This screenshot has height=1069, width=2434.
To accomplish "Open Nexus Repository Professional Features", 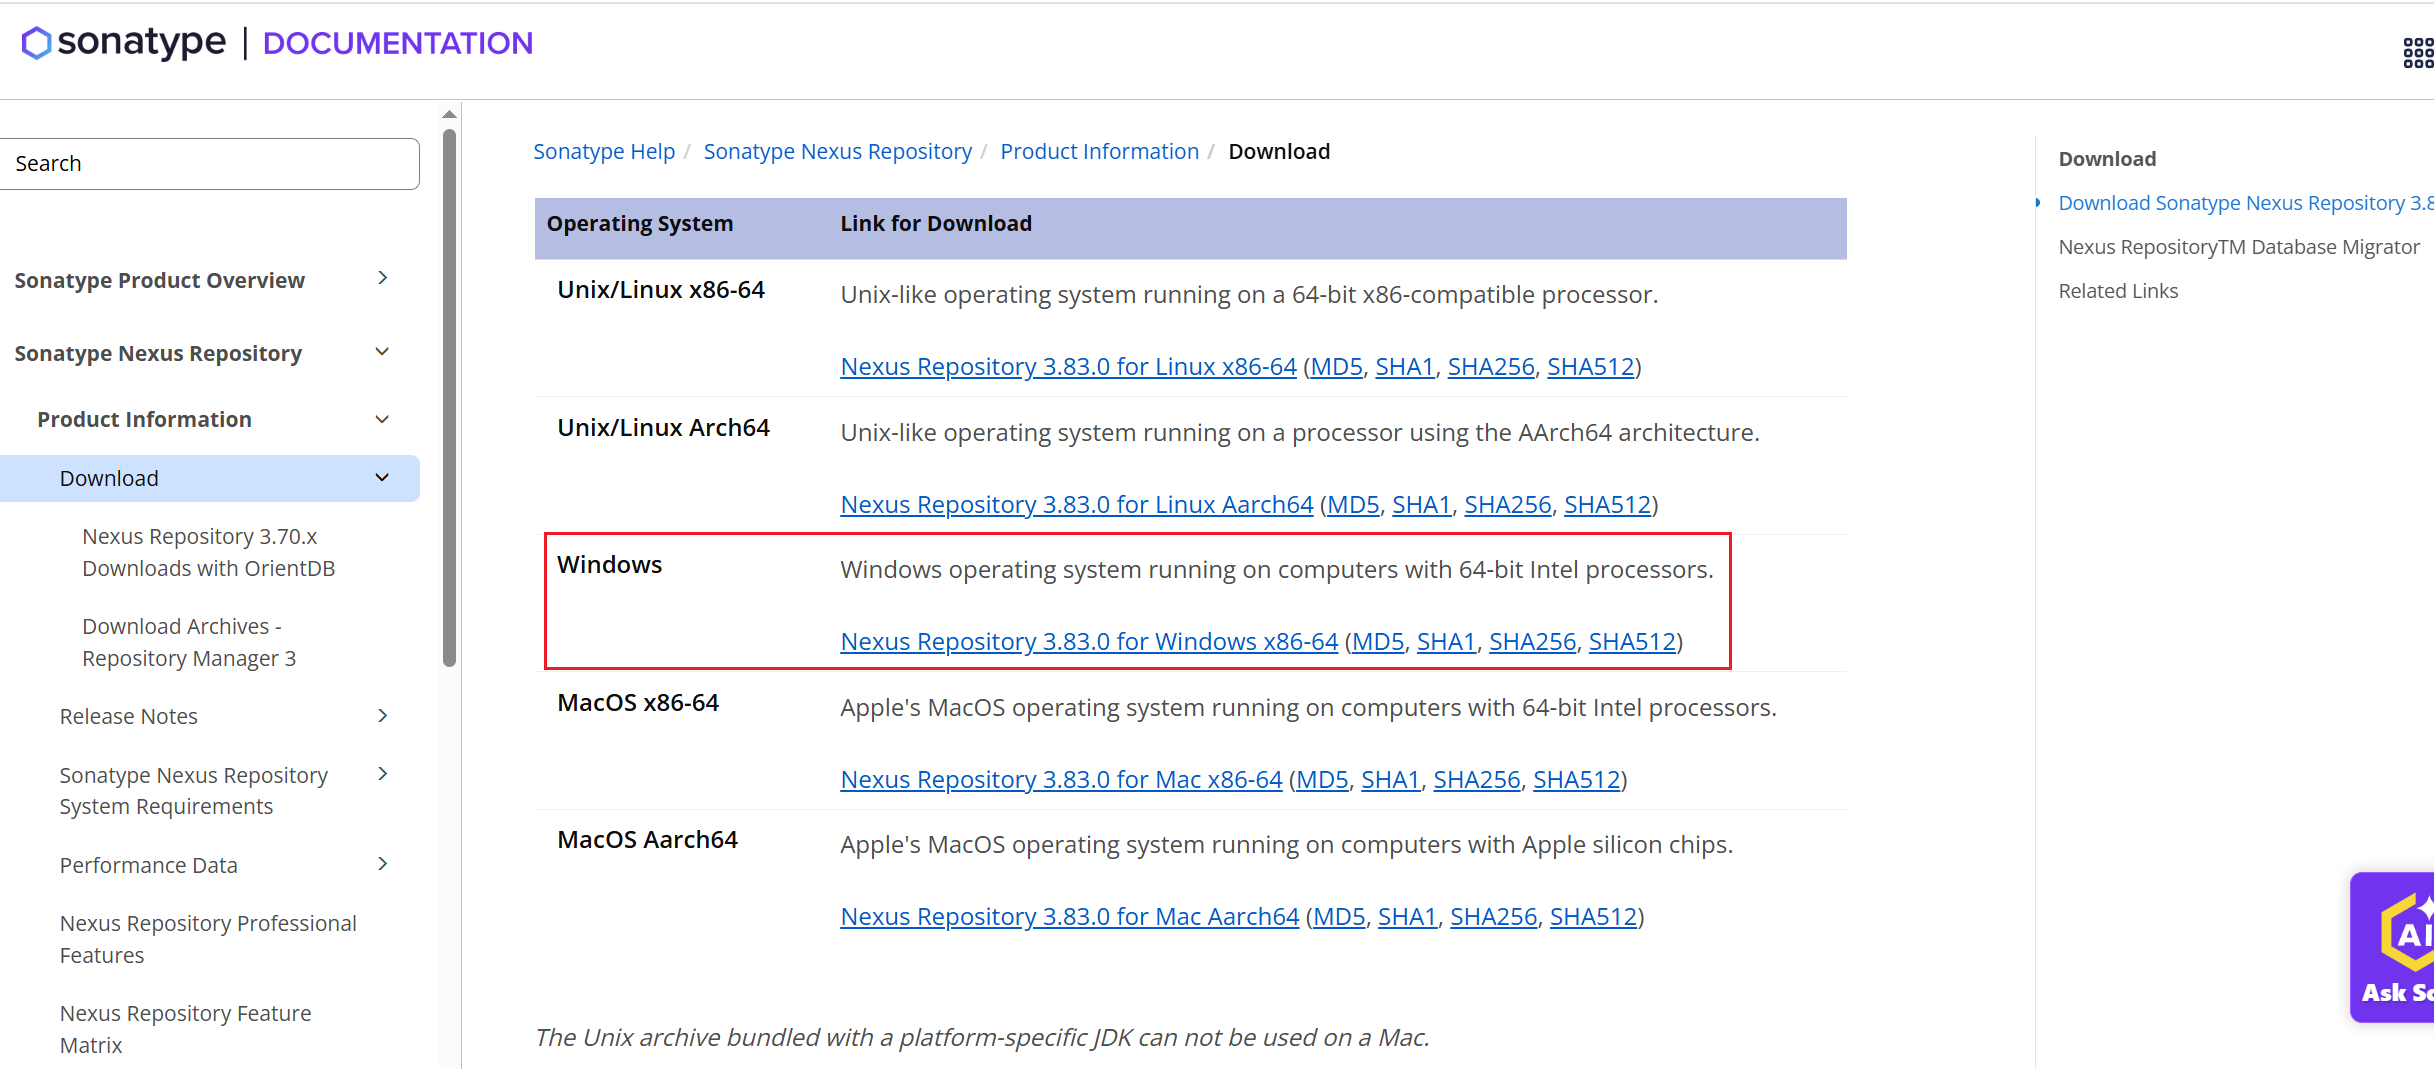I will tap(208, 939).
